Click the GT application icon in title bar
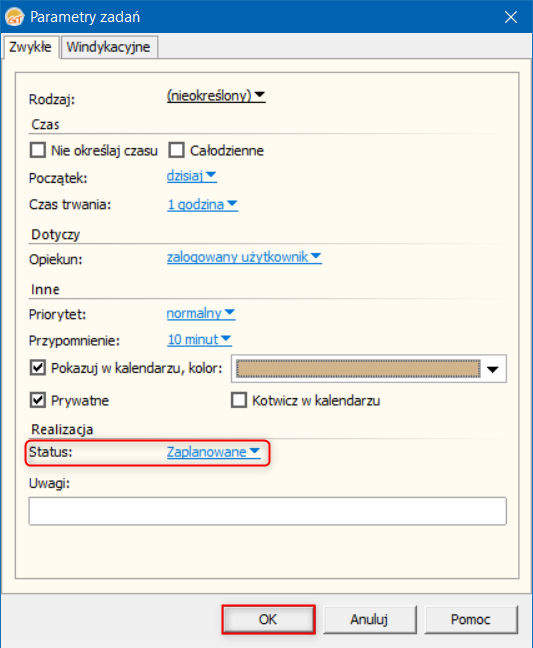This screenshot has width=533, height=648. click(x=14, y=17)
